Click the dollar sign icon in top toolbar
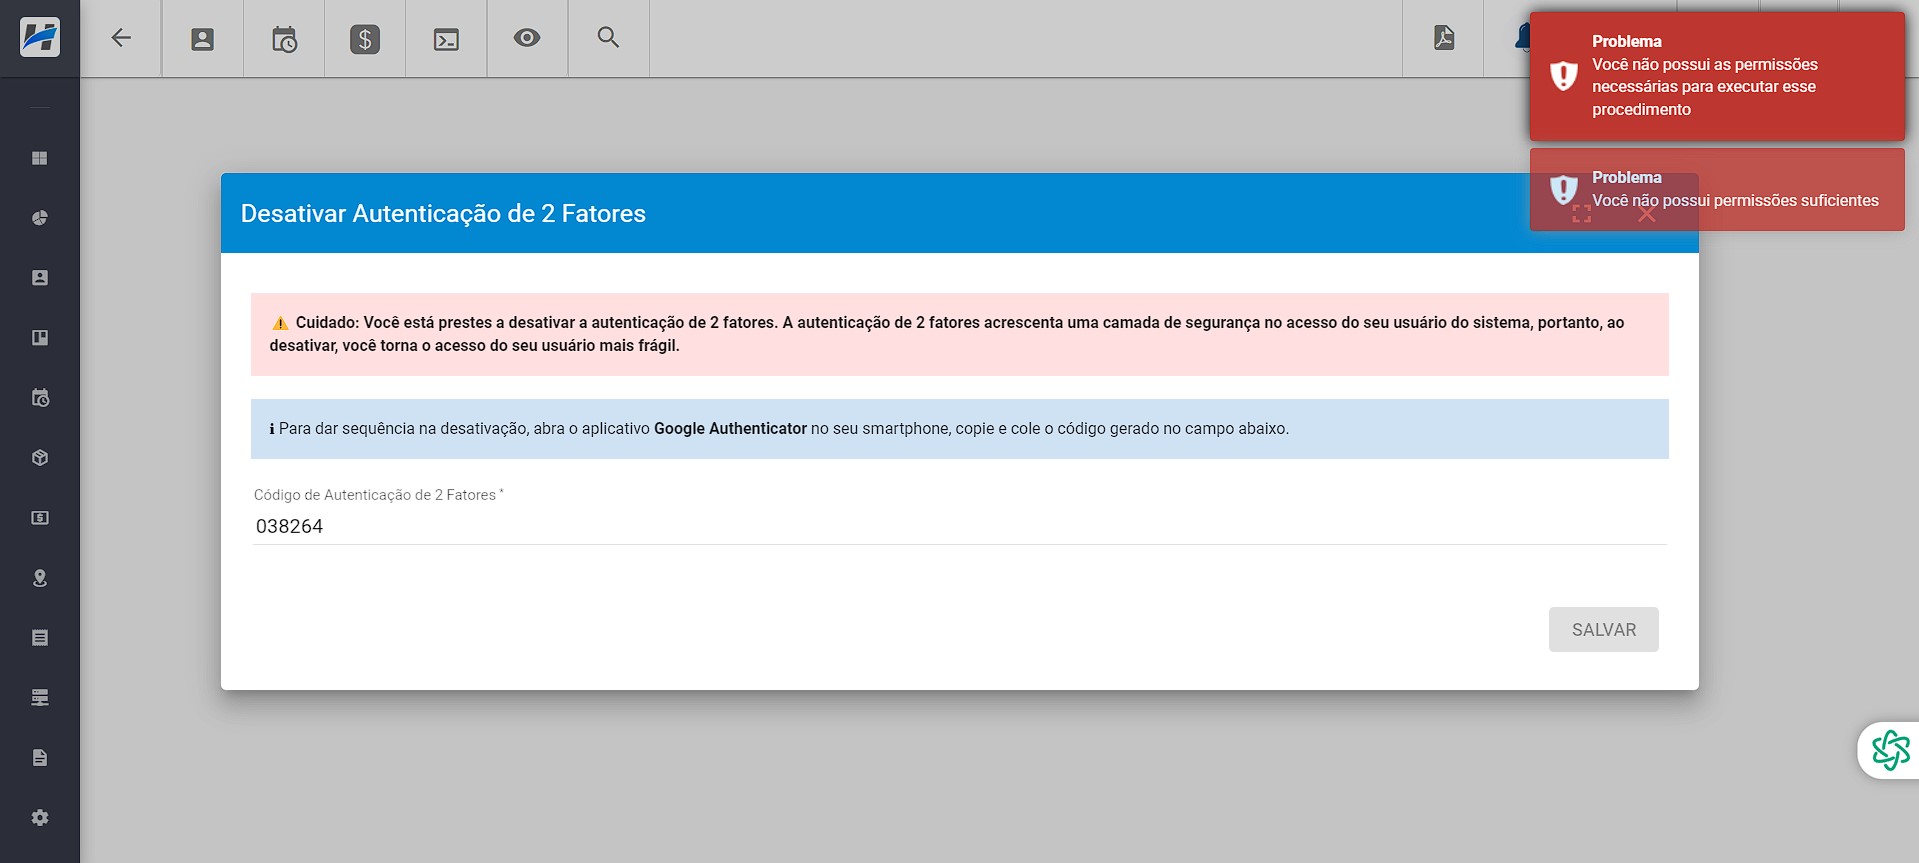 (365, 39)
